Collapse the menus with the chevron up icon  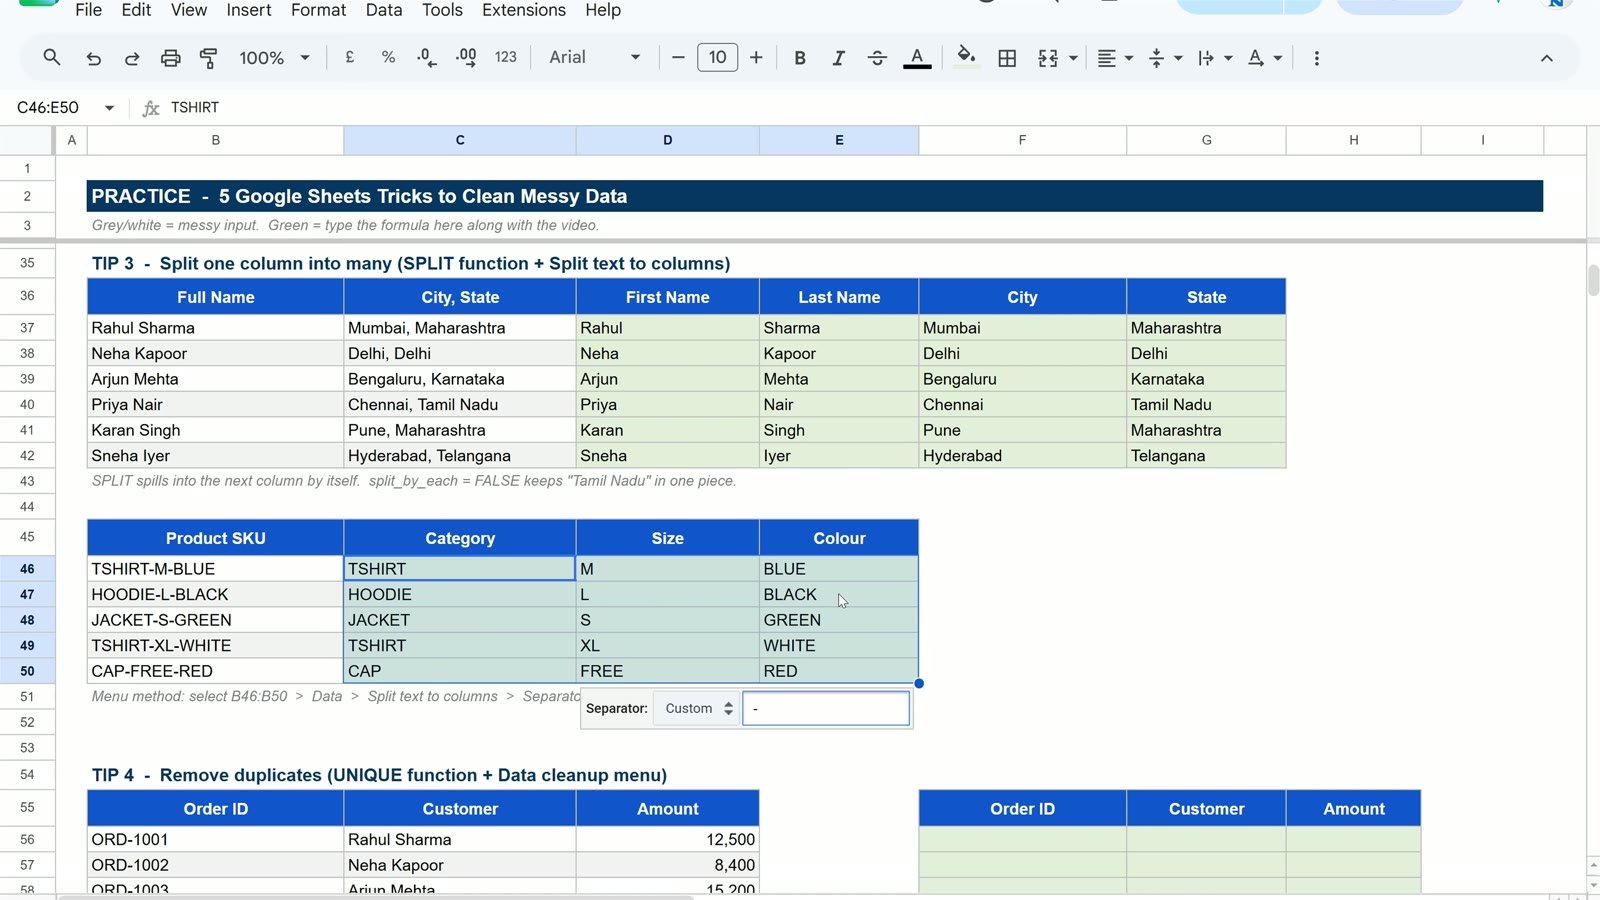1546,58
